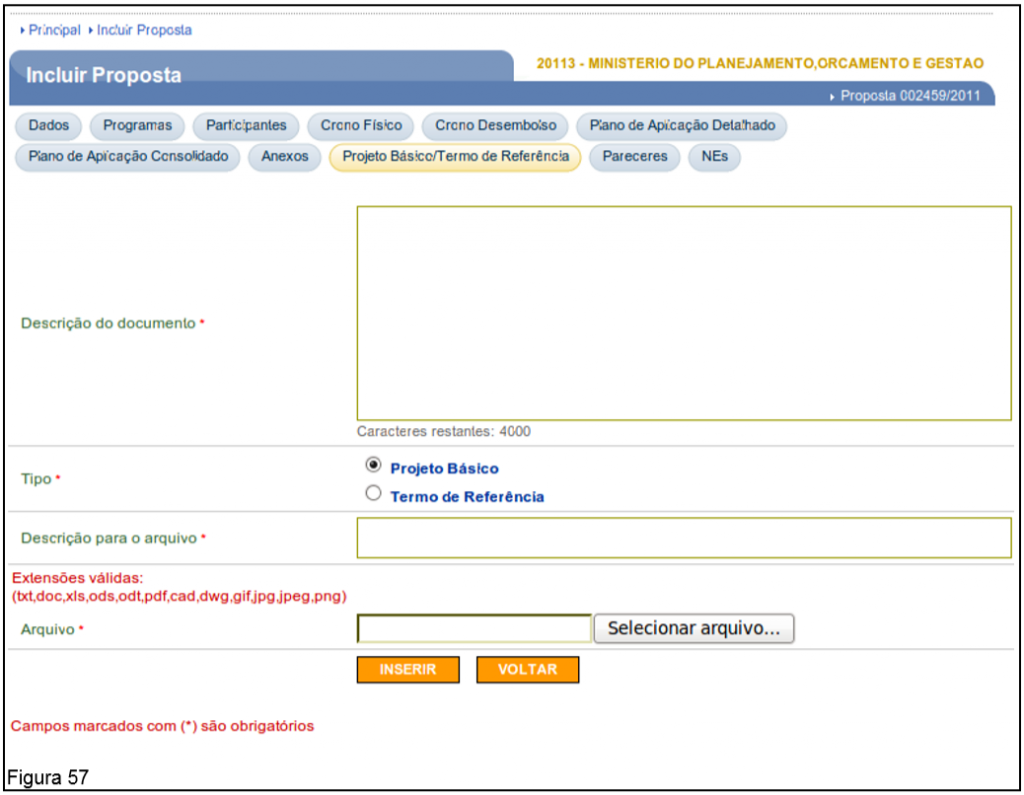The width and height of the screenshot is (1024, 795).
Task: Select the Projeto Básico radio button
Action: [374, 465]
